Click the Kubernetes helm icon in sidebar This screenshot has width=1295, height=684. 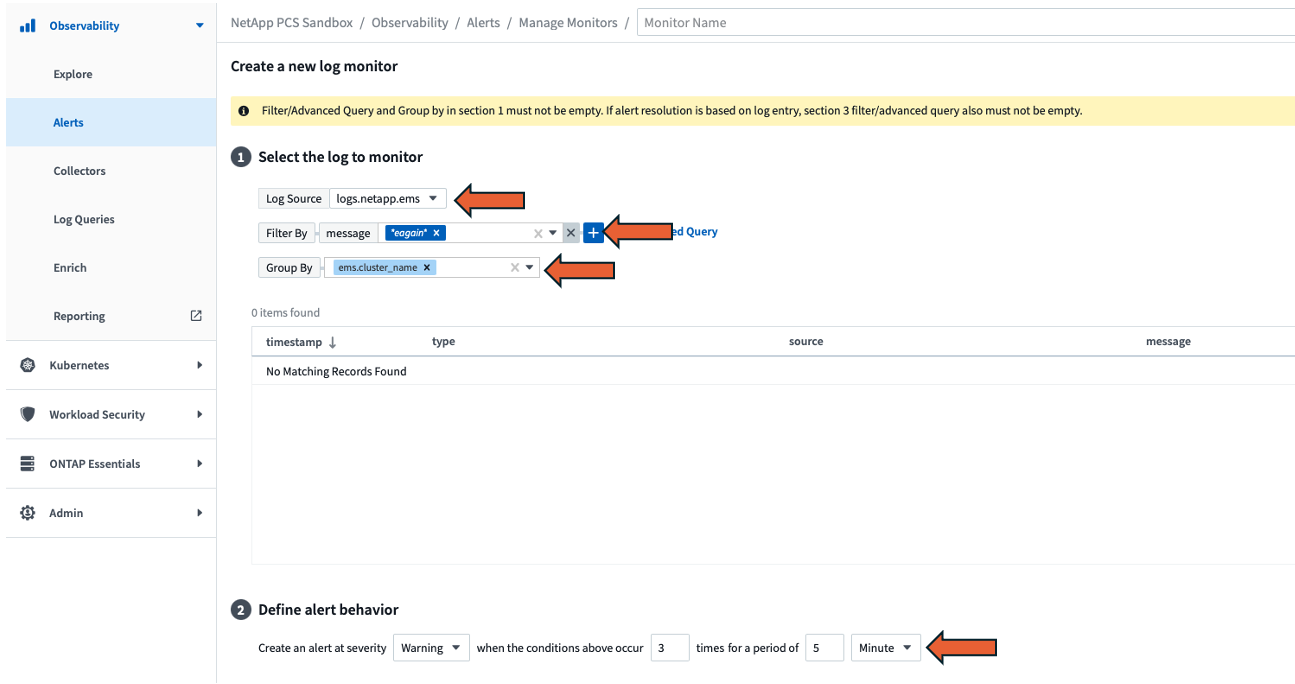pyautogui.click(x=28, y=365)
